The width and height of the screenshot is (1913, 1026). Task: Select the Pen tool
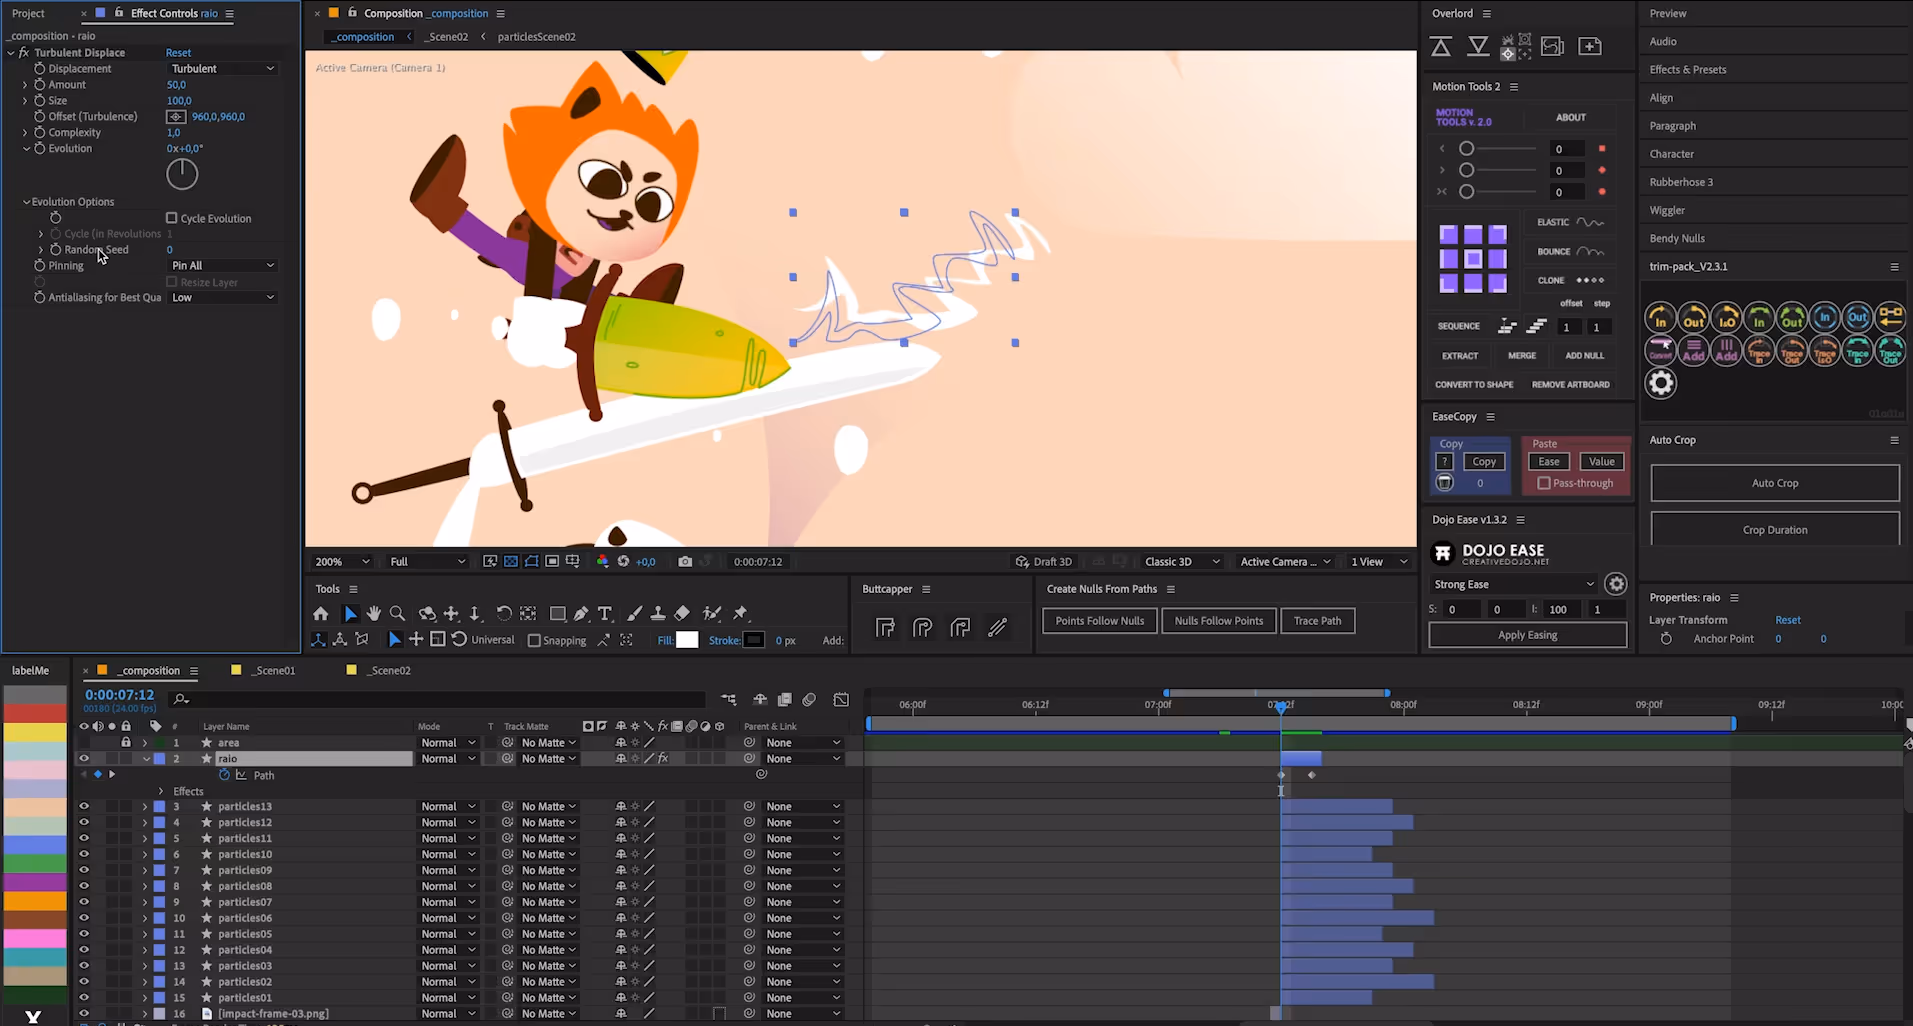click(581, 614)
